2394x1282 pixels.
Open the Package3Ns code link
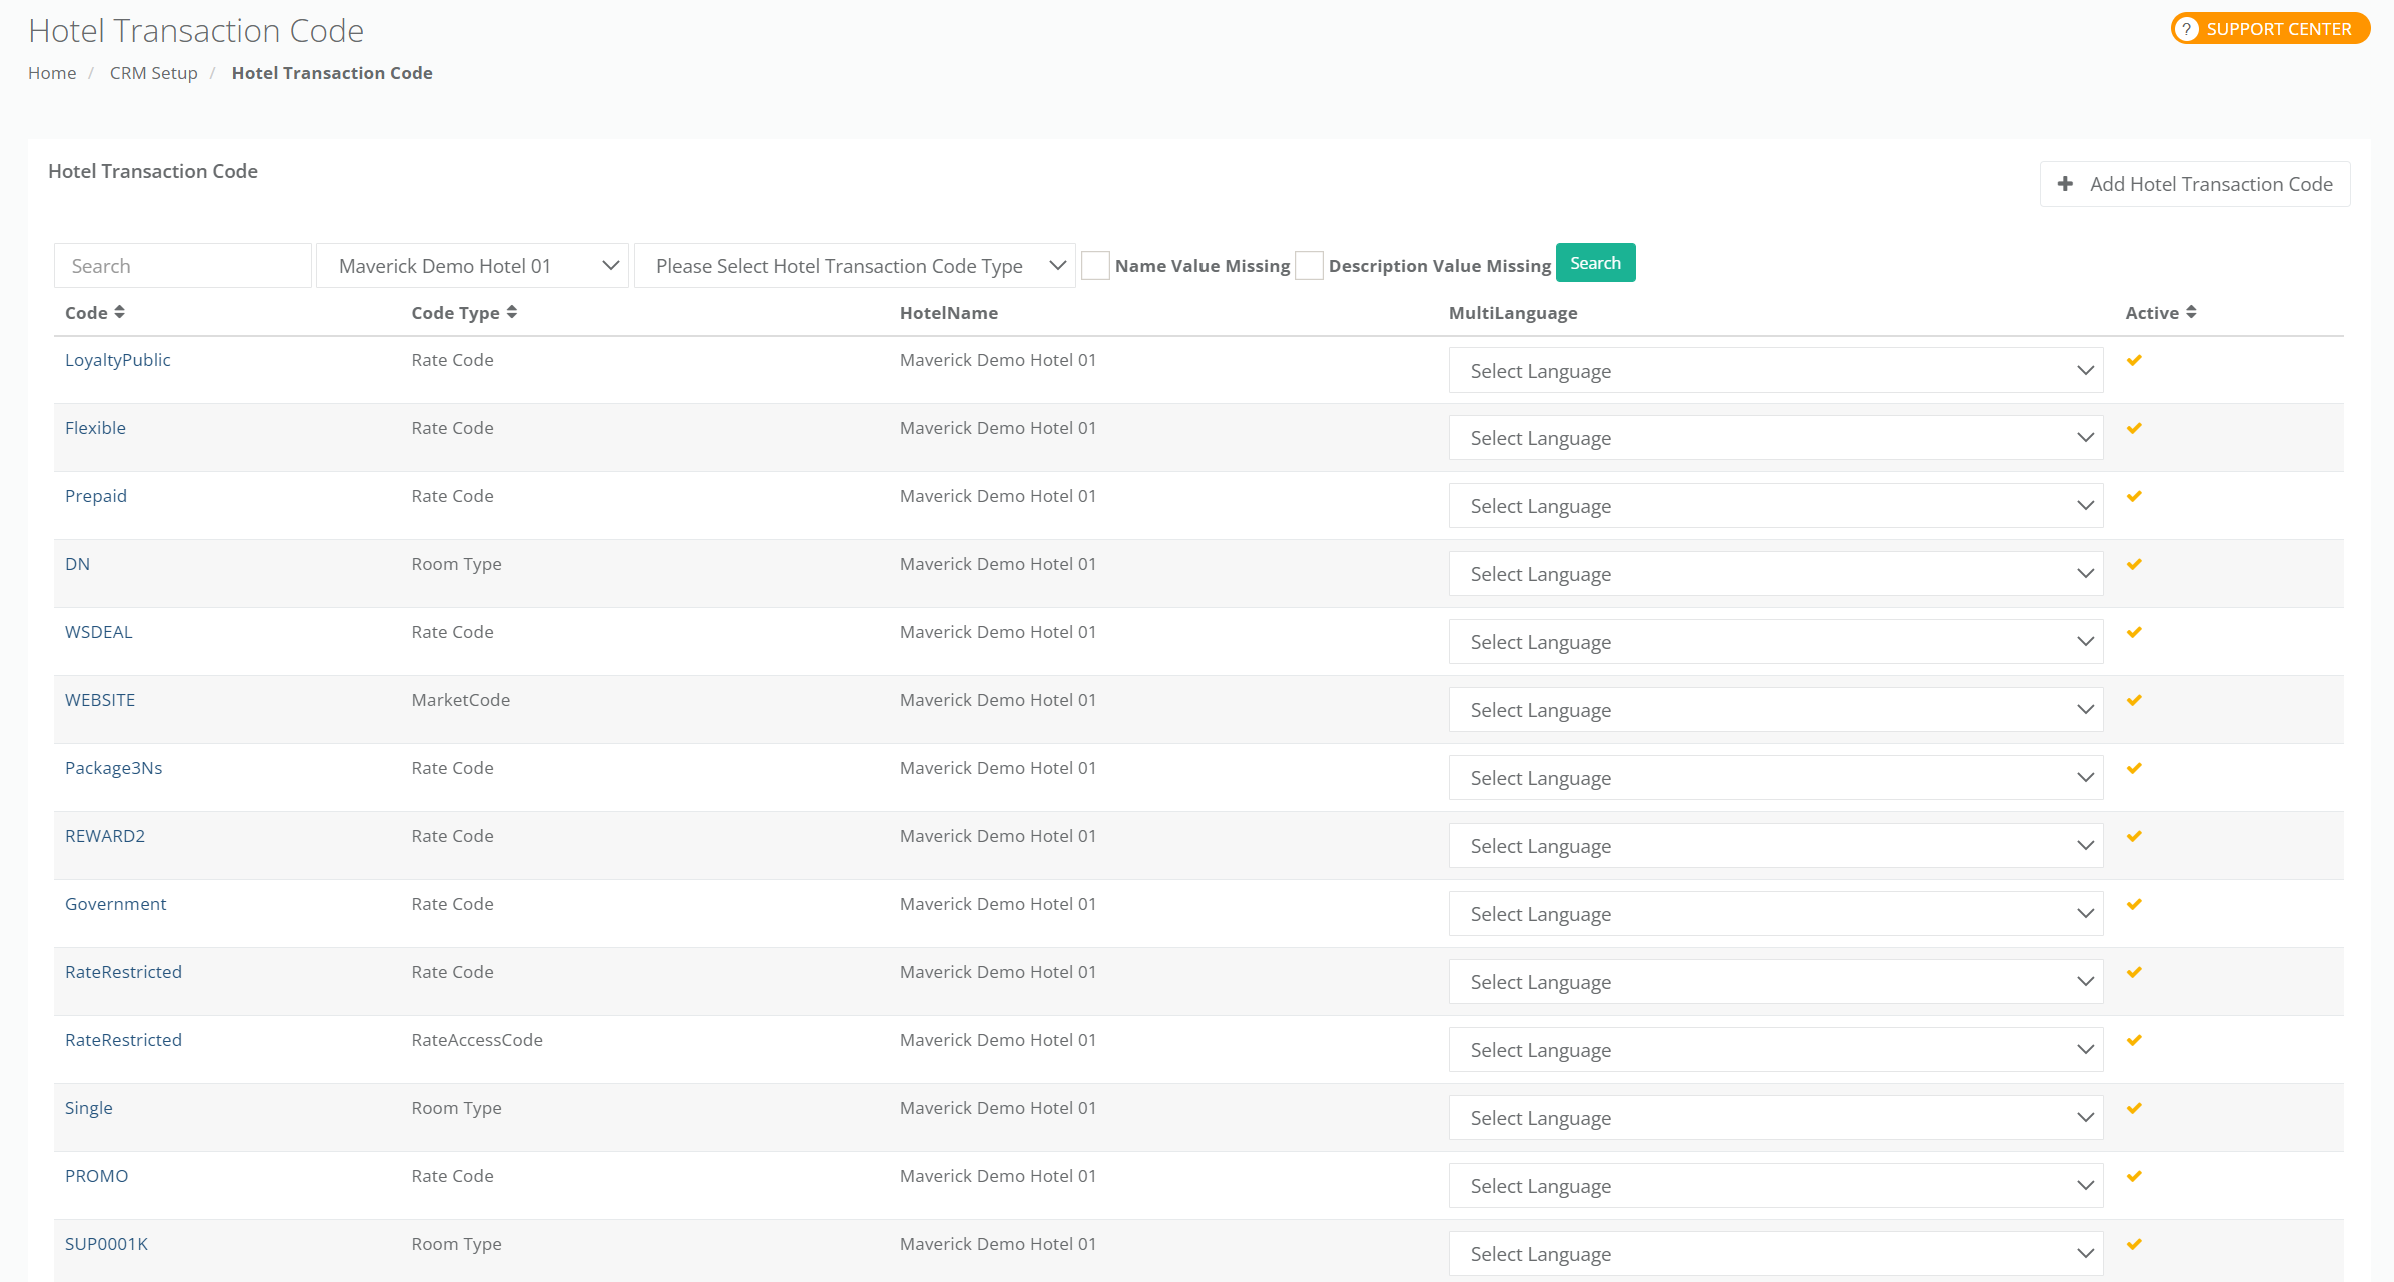tap(114, 768)
